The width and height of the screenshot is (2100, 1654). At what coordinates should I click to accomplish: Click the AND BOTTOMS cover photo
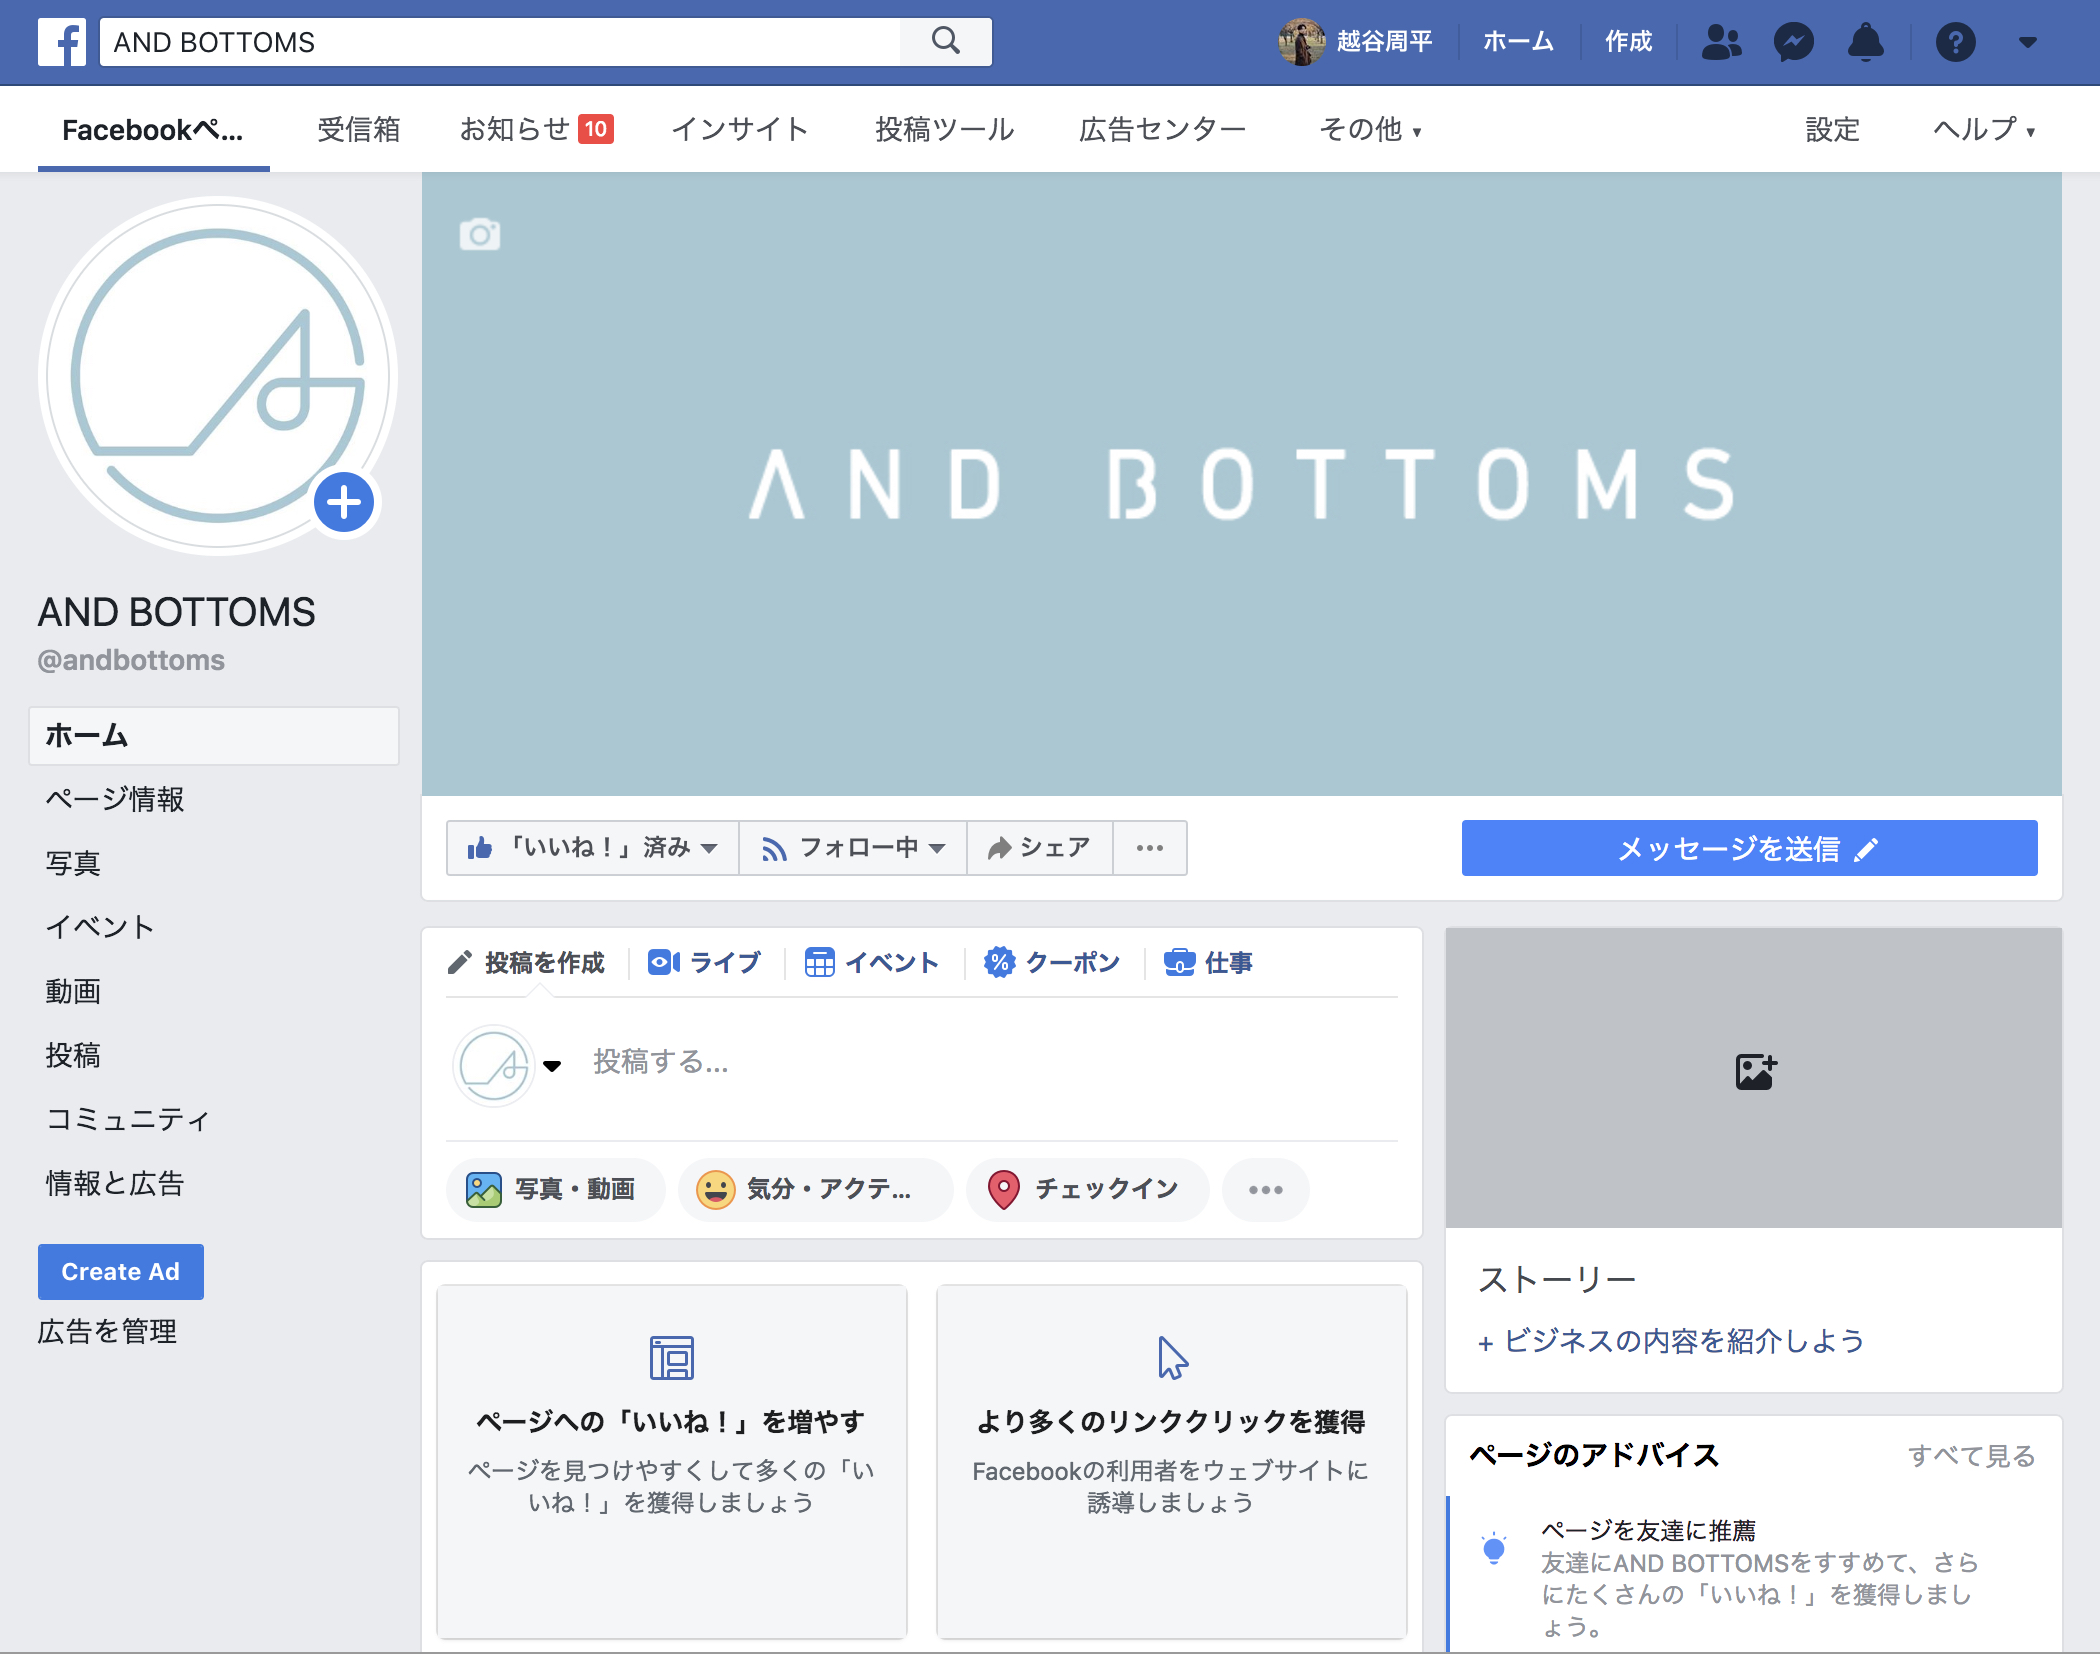click(x=1242, y=484)
